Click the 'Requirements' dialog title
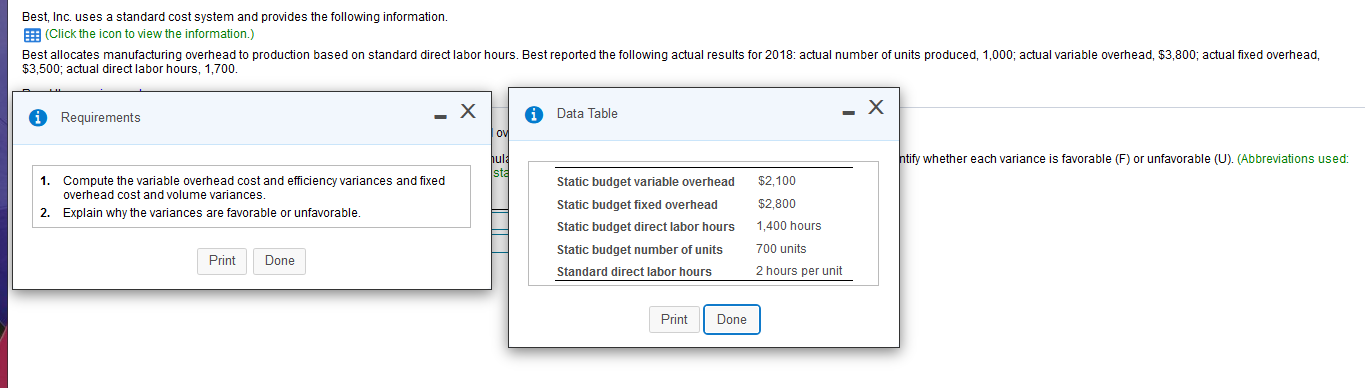The height and width of the screenshot is (388, 1366). 101,118
